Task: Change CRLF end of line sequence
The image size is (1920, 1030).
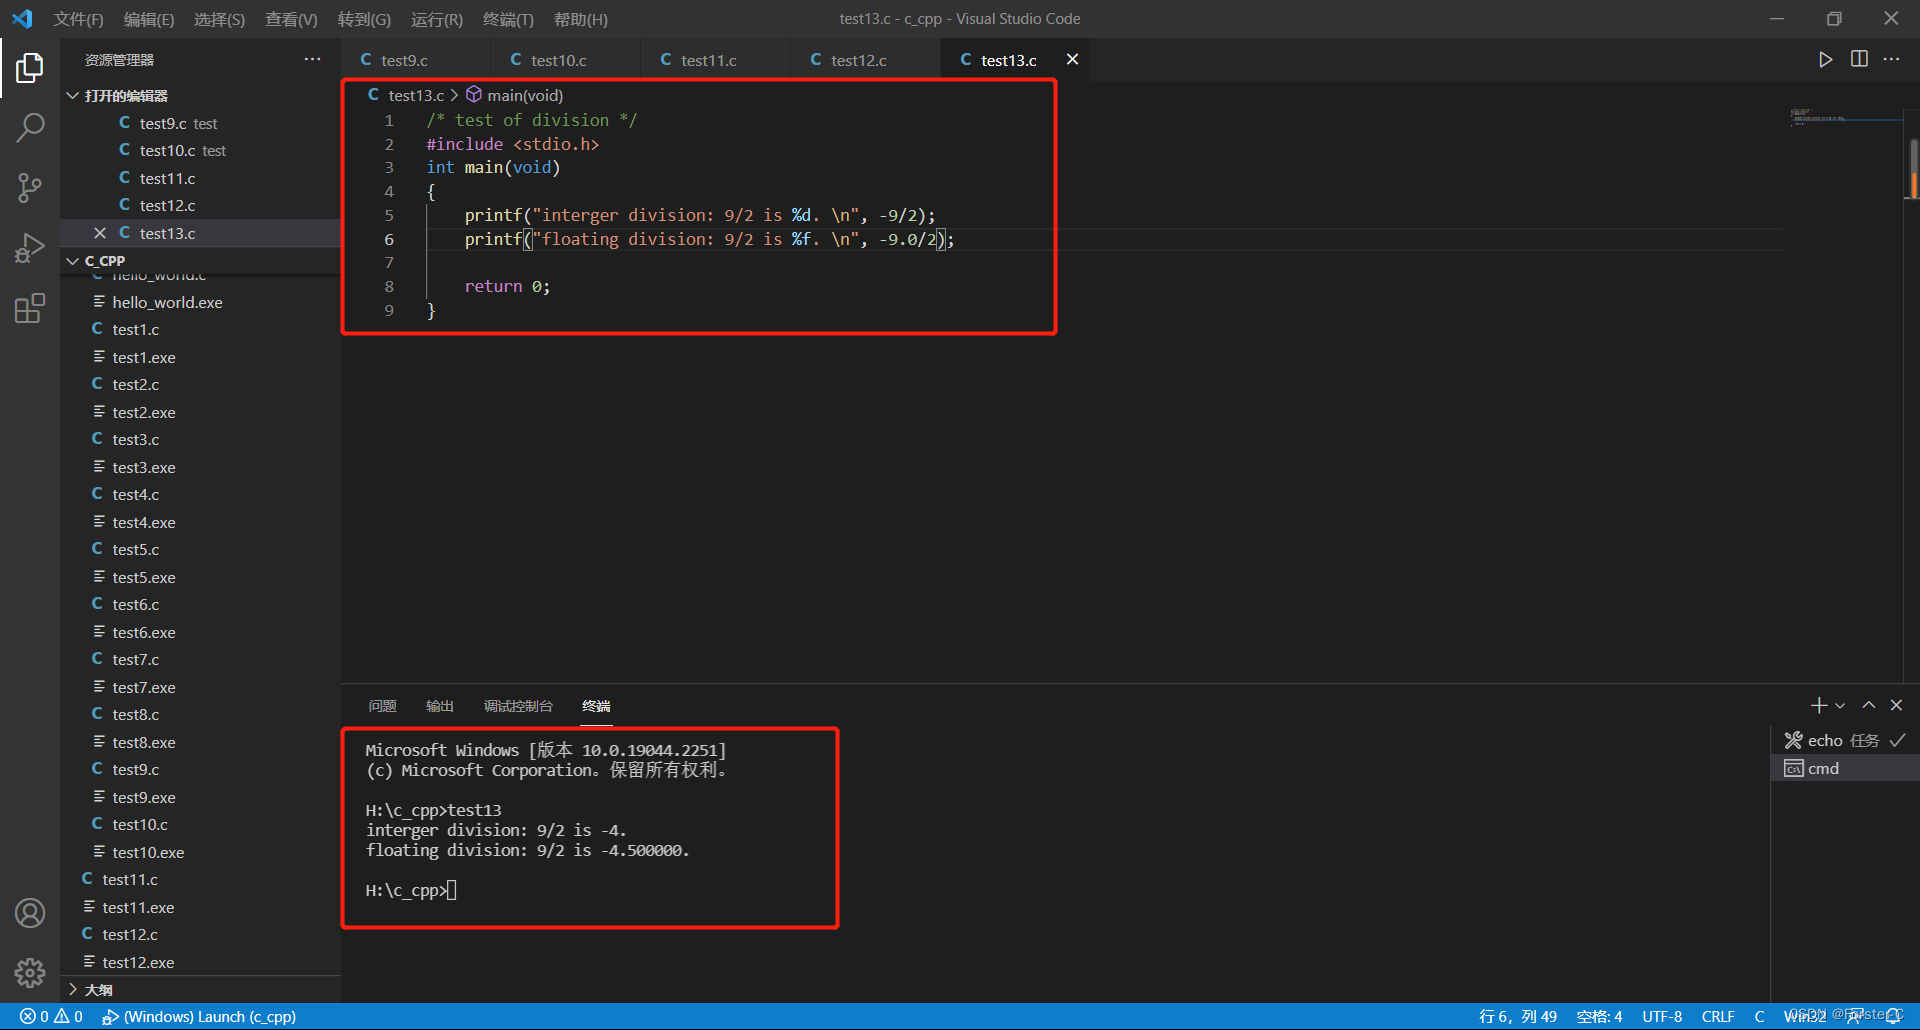Action: coord(1718,1016)
